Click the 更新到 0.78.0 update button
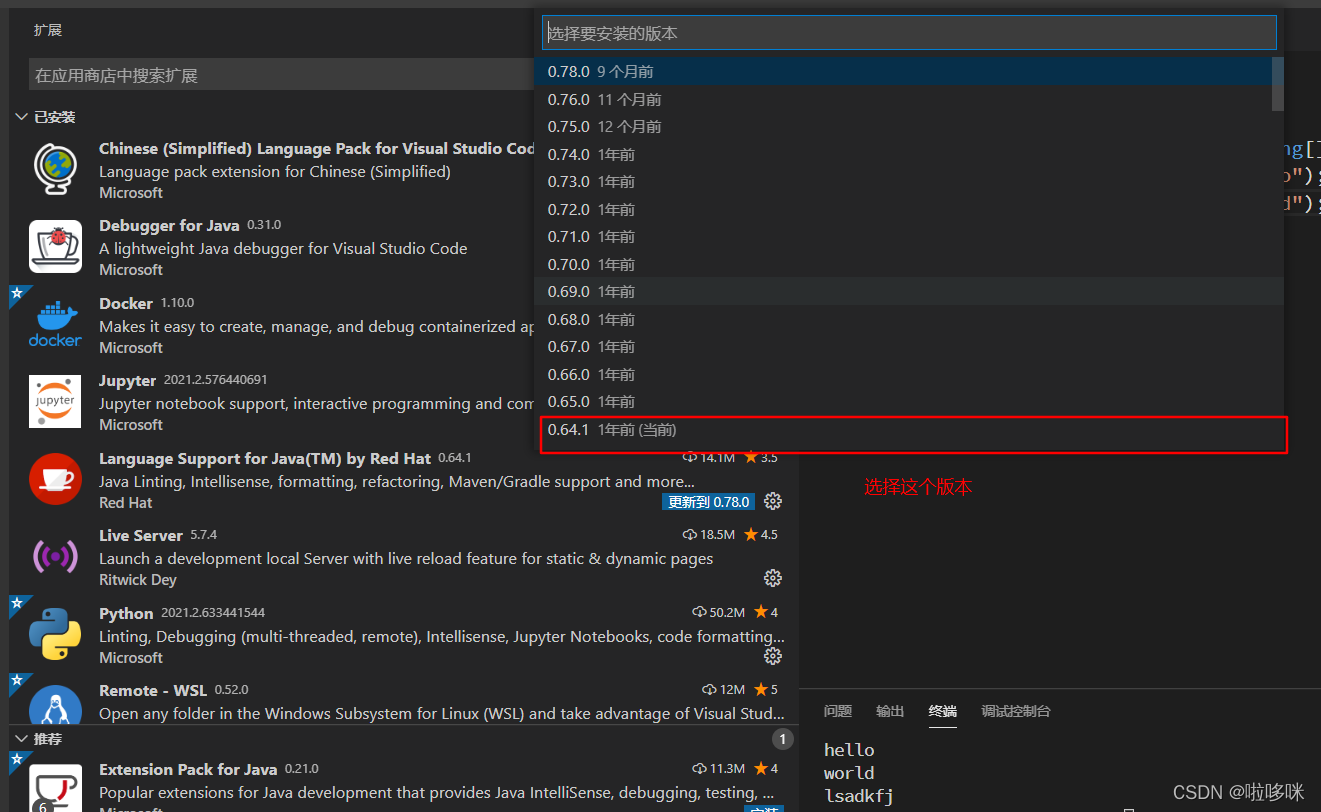The image size is (1321, 812). click(x=707, y=501)
